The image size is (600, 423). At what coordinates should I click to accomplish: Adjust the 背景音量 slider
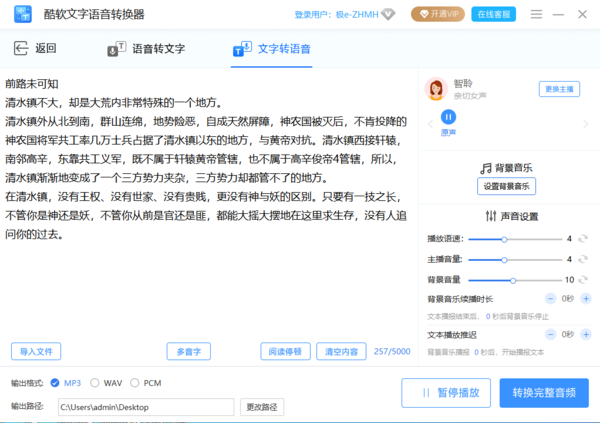[515, 281]
